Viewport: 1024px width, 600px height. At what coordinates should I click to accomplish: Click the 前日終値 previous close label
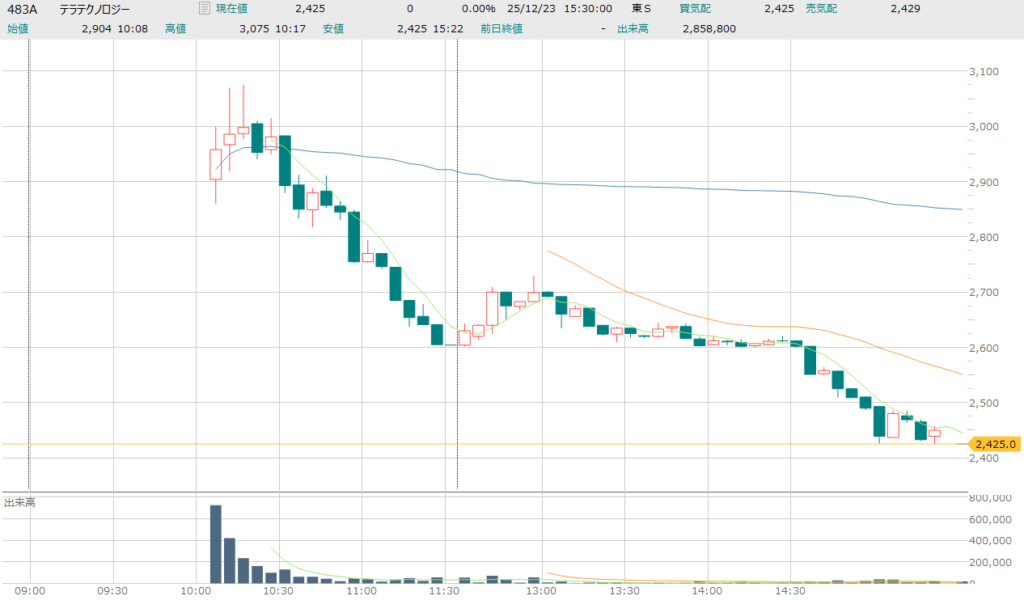tap(500, 29)
